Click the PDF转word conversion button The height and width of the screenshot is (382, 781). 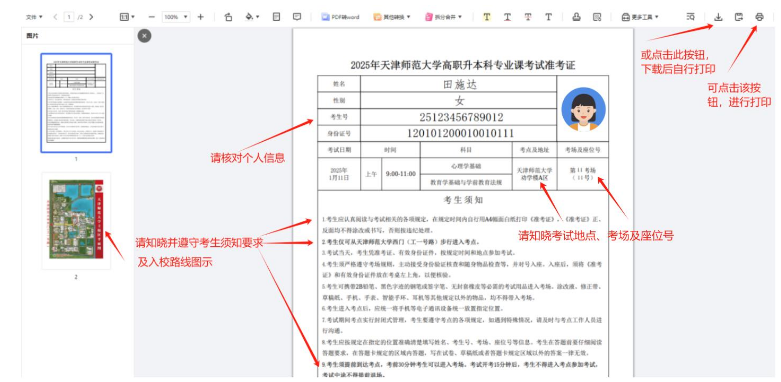tap(340, 17)
